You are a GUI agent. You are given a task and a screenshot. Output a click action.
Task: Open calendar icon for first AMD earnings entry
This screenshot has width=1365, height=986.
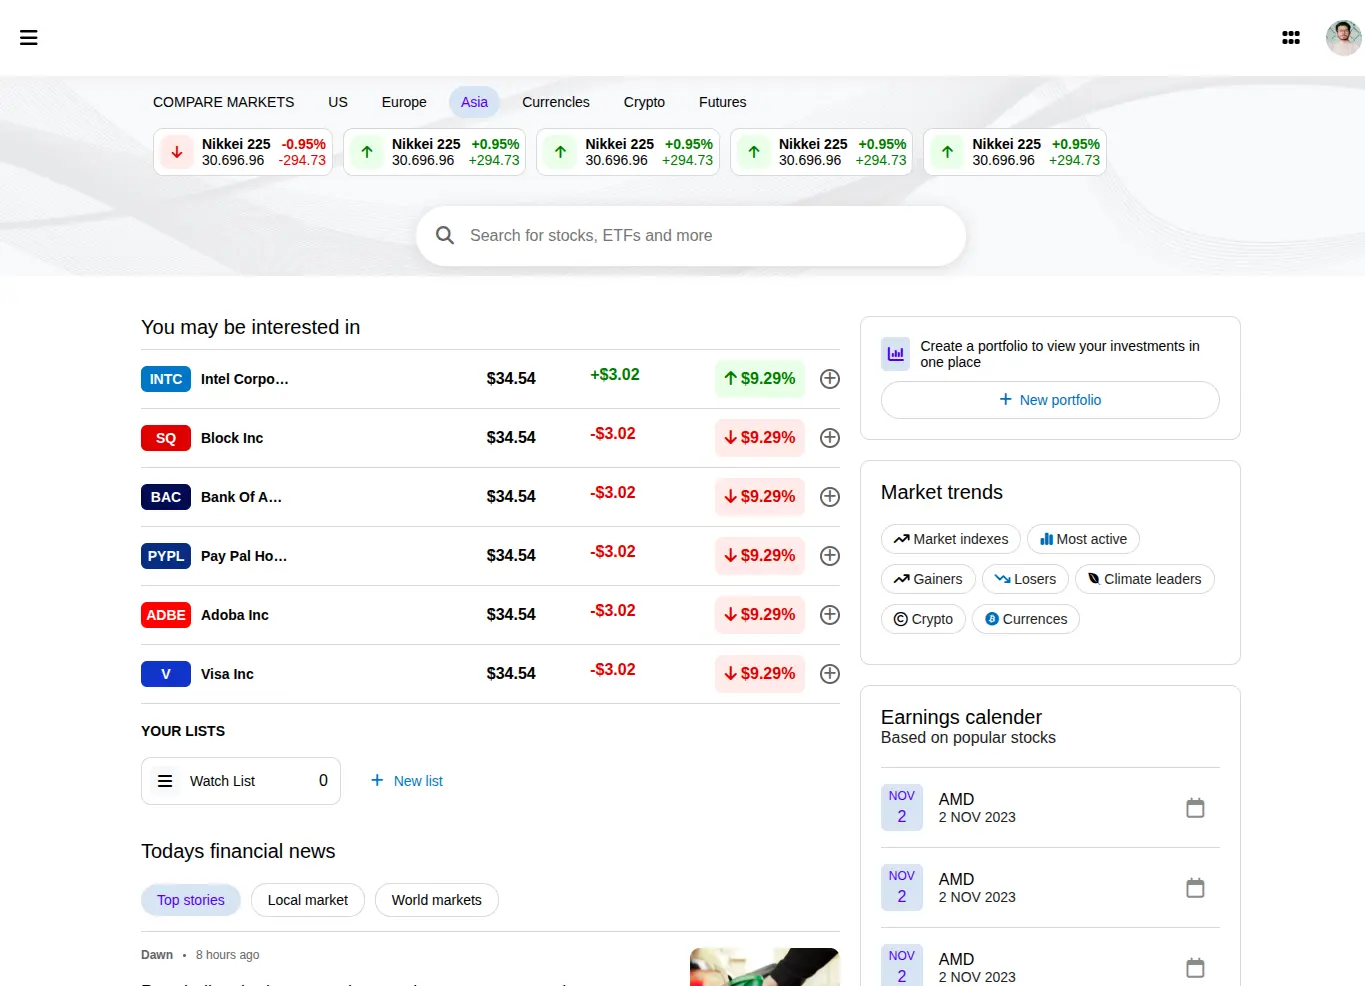coord(1195,807)
